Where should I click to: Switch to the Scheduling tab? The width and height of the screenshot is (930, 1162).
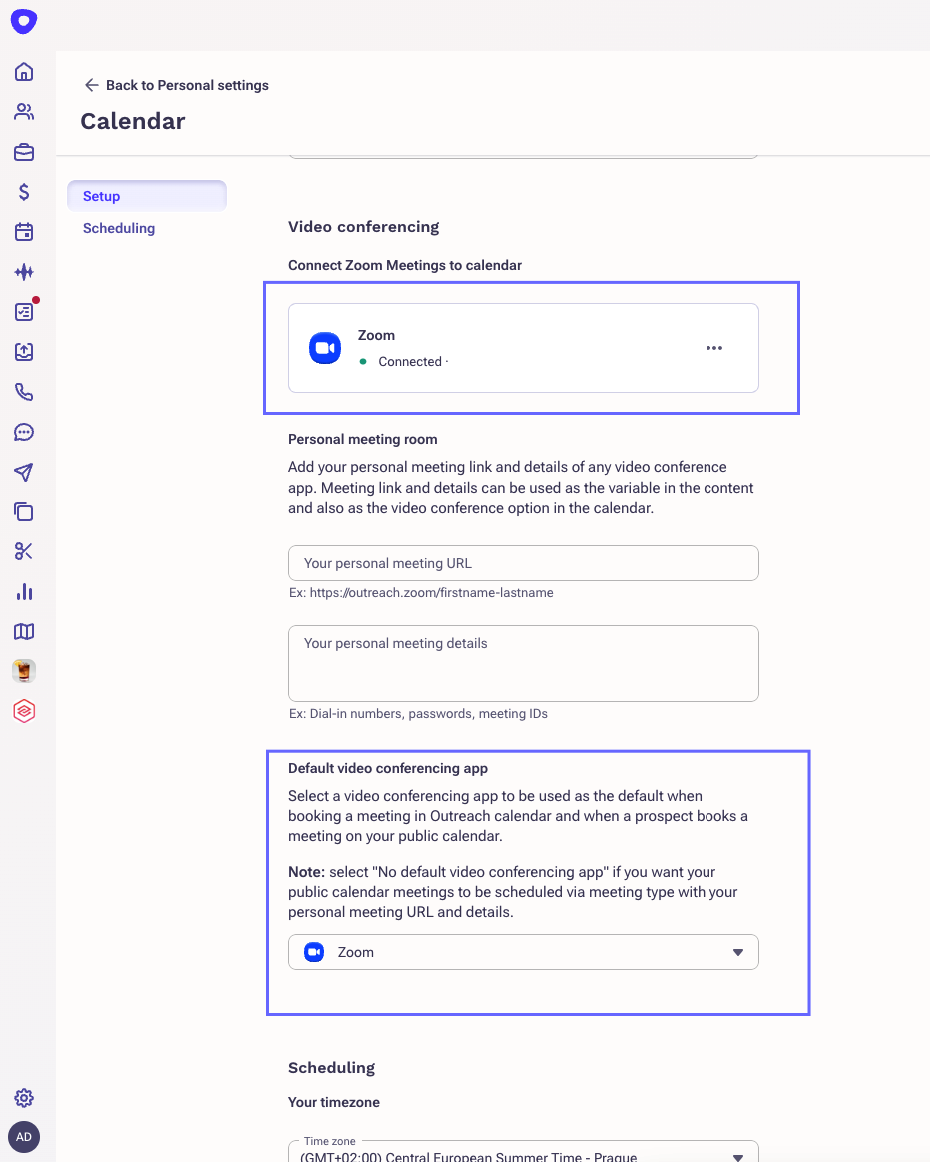coord(119,228)
